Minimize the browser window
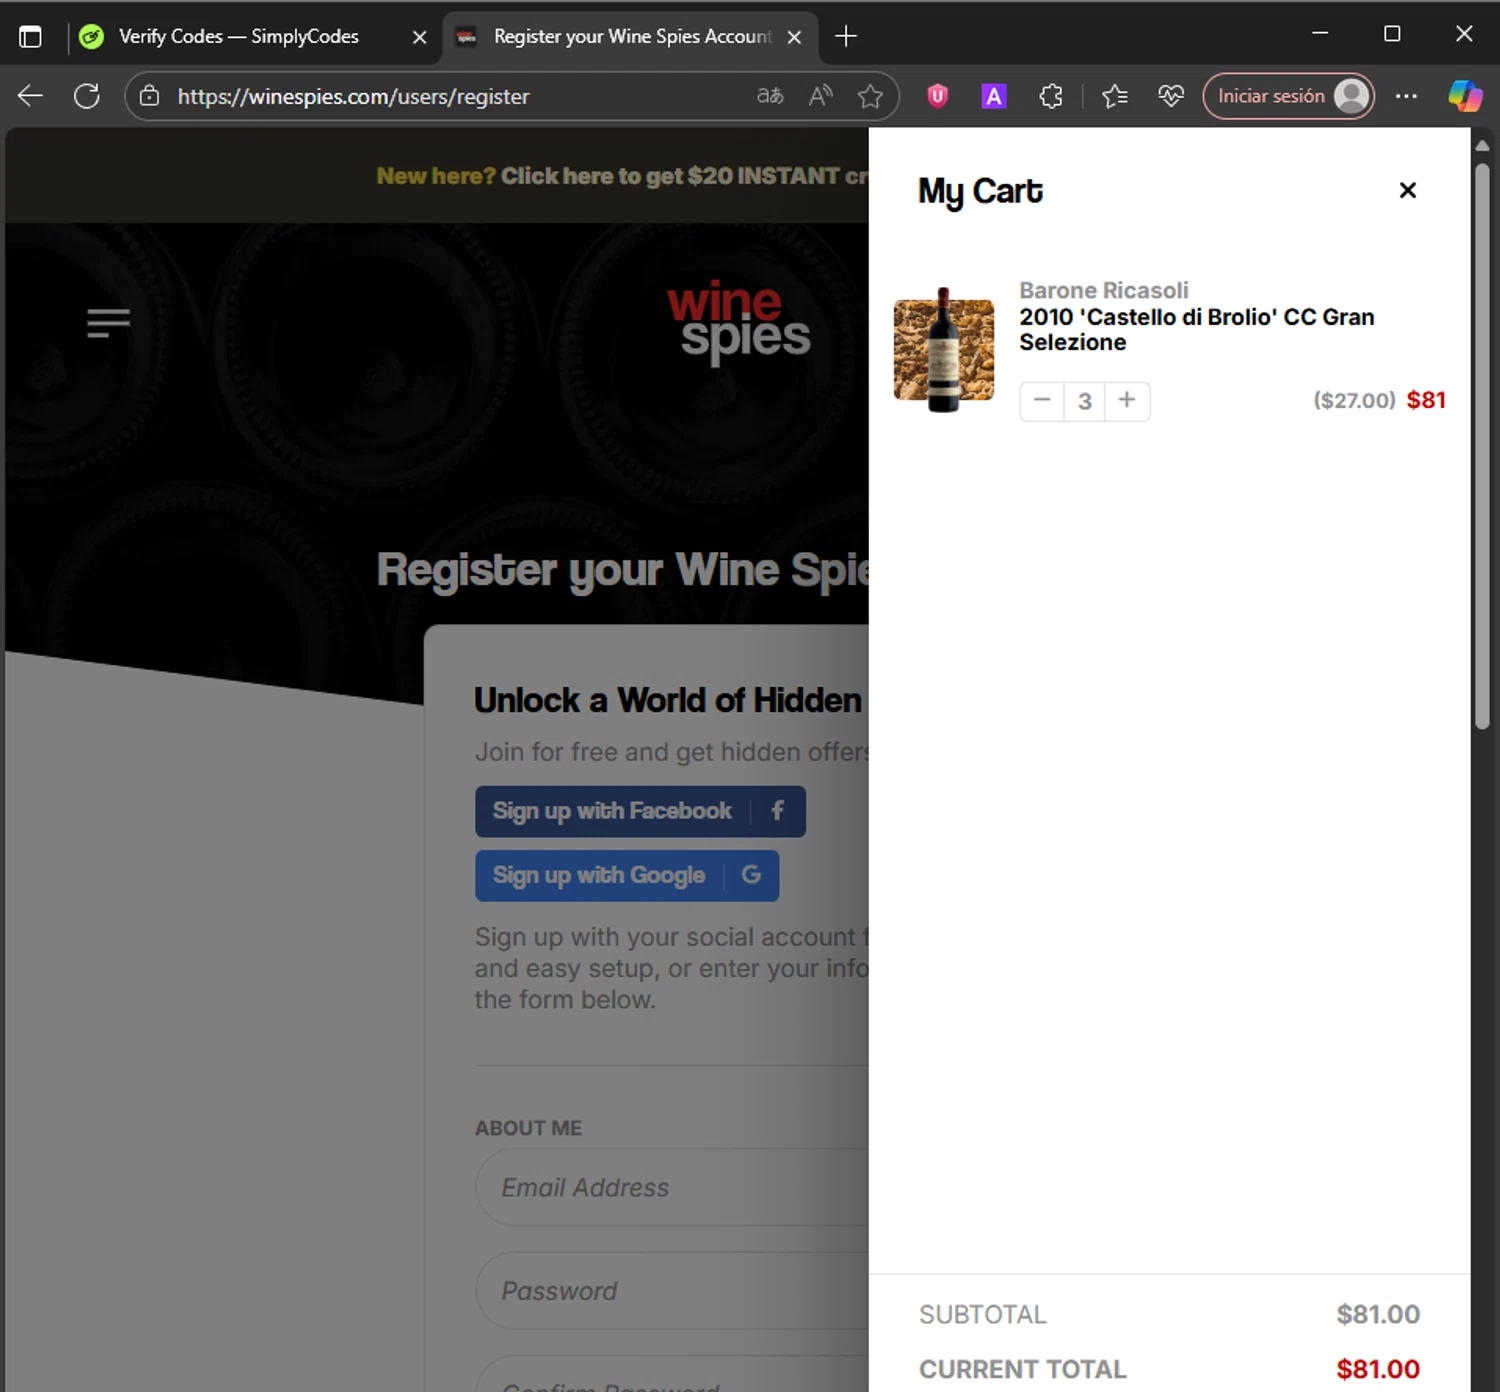The image size is (1500, 1392). [x=1320, y=34]
